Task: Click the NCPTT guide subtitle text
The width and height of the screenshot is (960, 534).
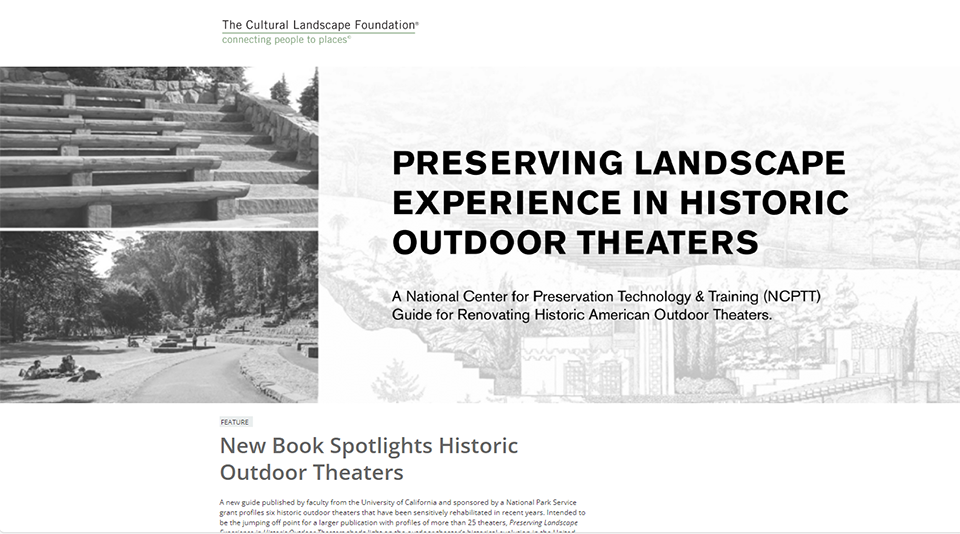Action: tap(606, 306)
